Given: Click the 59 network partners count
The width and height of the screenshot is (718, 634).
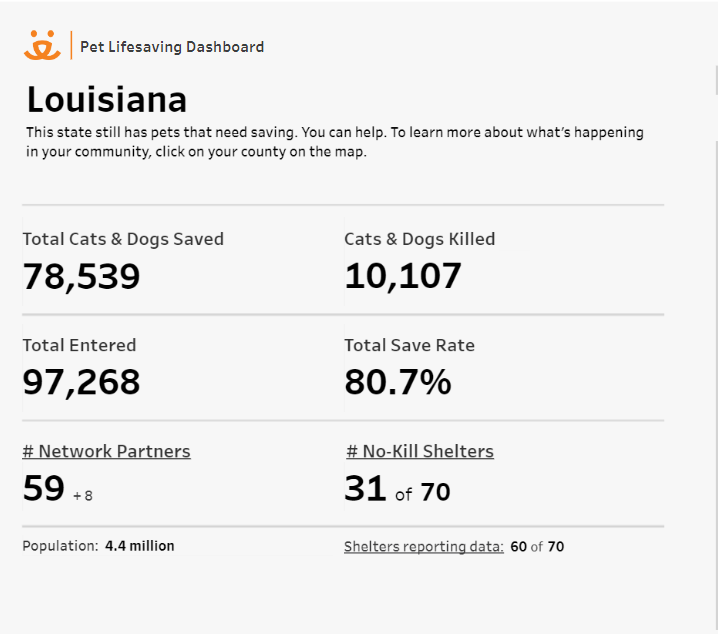Looking at the screenshot, I should pyautogui.click(x=44, y=488).
